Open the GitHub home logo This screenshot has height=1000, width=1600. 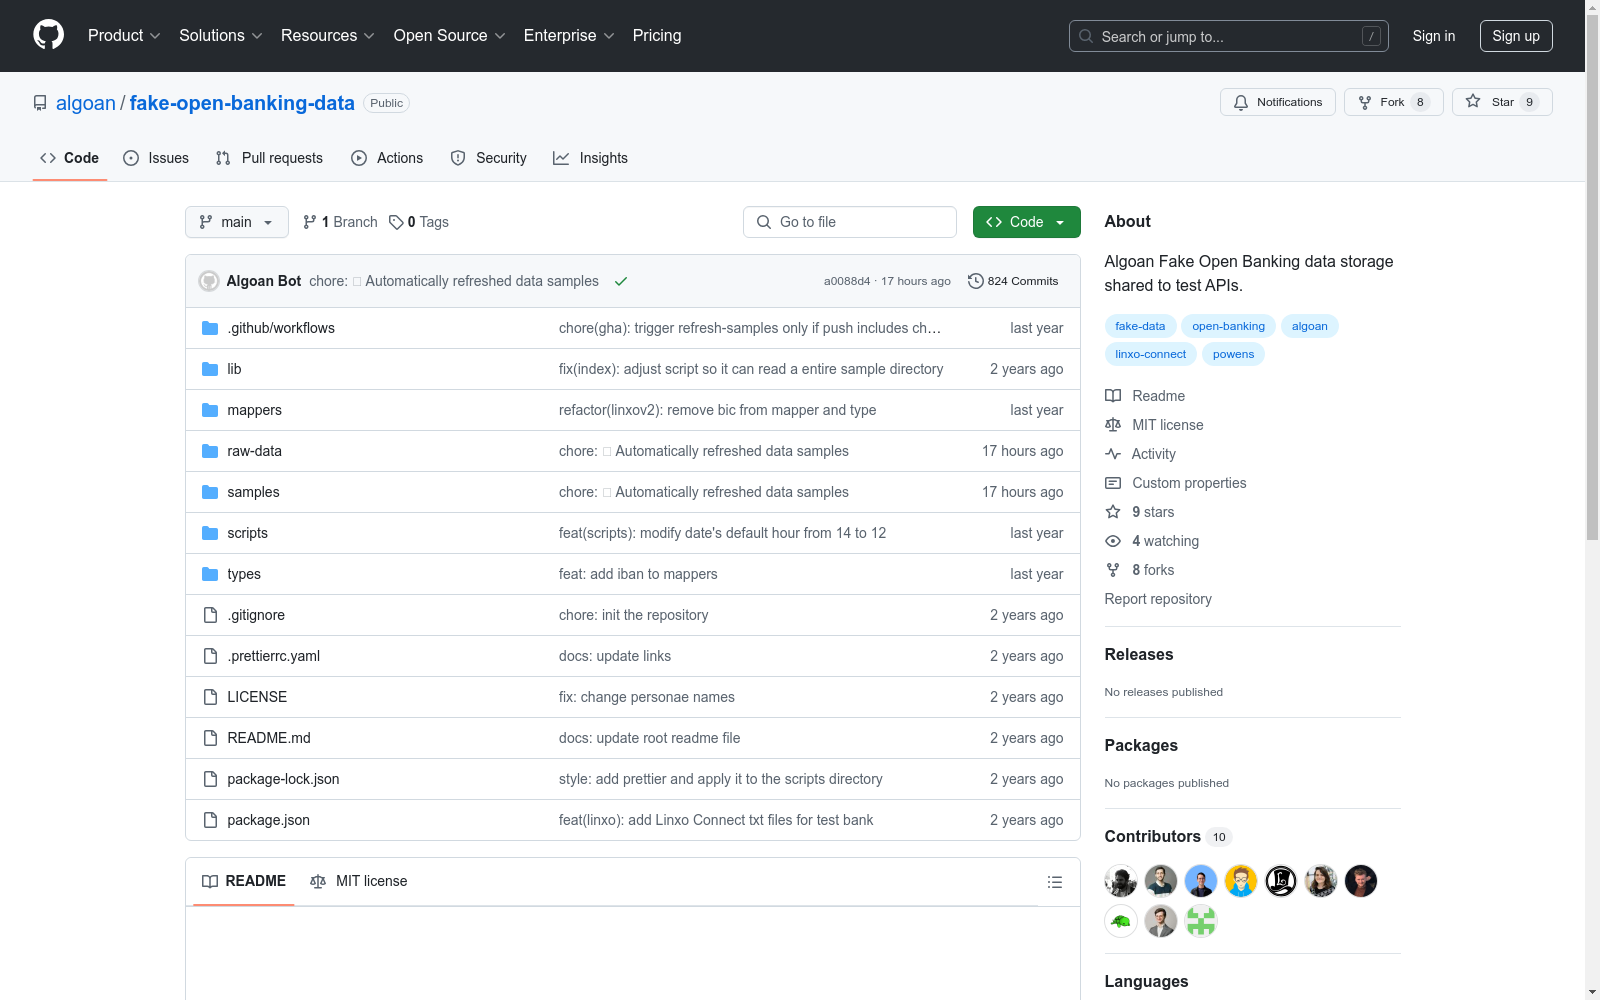(48, 35)
